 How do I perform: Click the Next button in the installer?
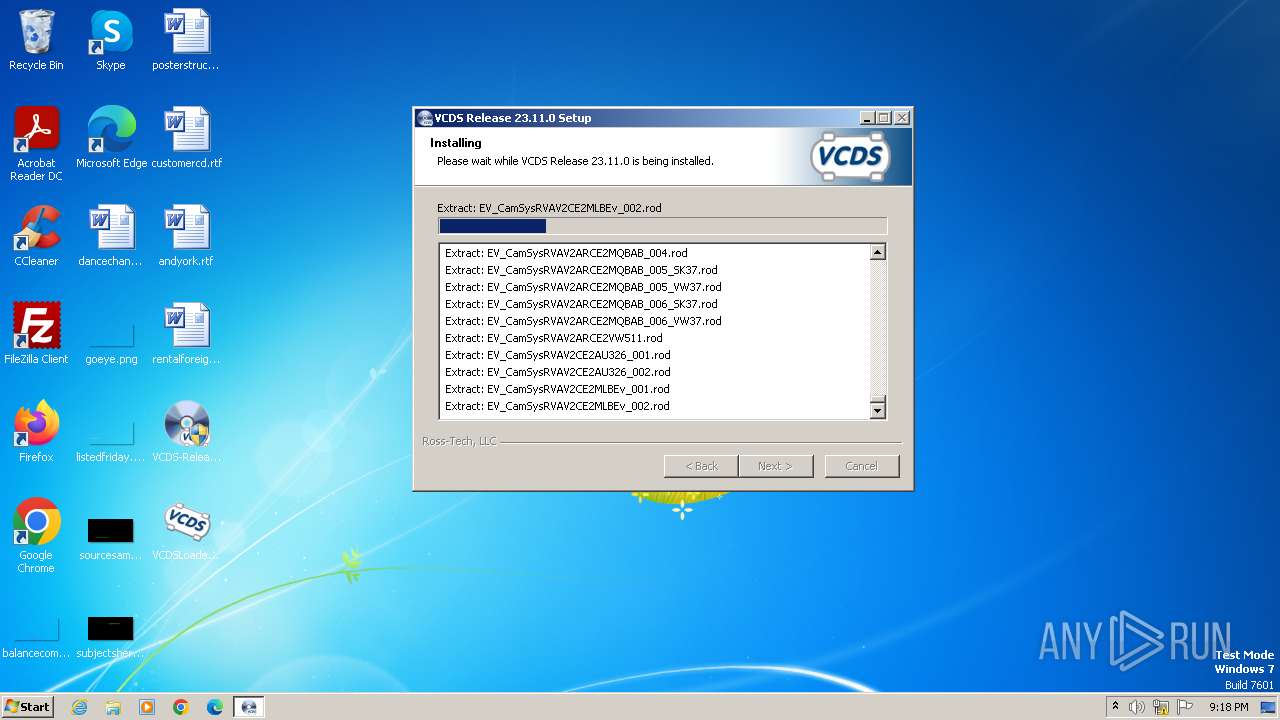(775, 466)
